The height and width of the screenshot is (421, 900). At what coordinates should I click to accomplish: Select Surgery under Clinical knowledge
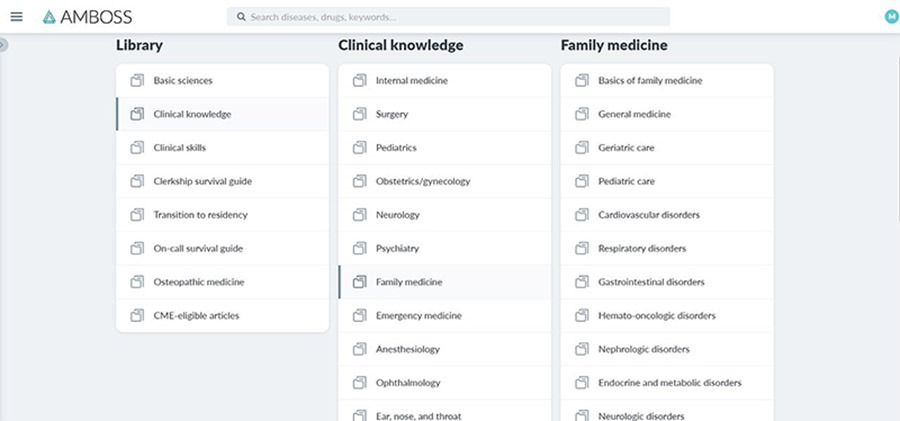392,114
